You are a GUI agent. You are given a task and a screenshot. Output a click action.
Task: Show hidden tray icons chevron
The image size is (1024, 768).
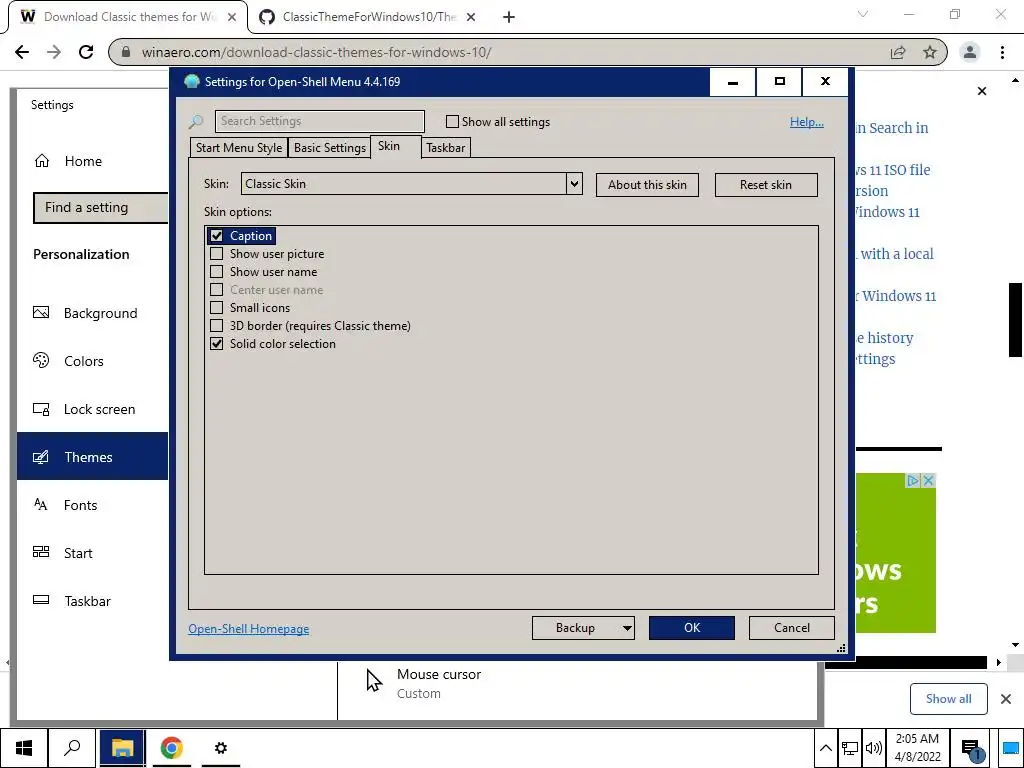[825, 748]
